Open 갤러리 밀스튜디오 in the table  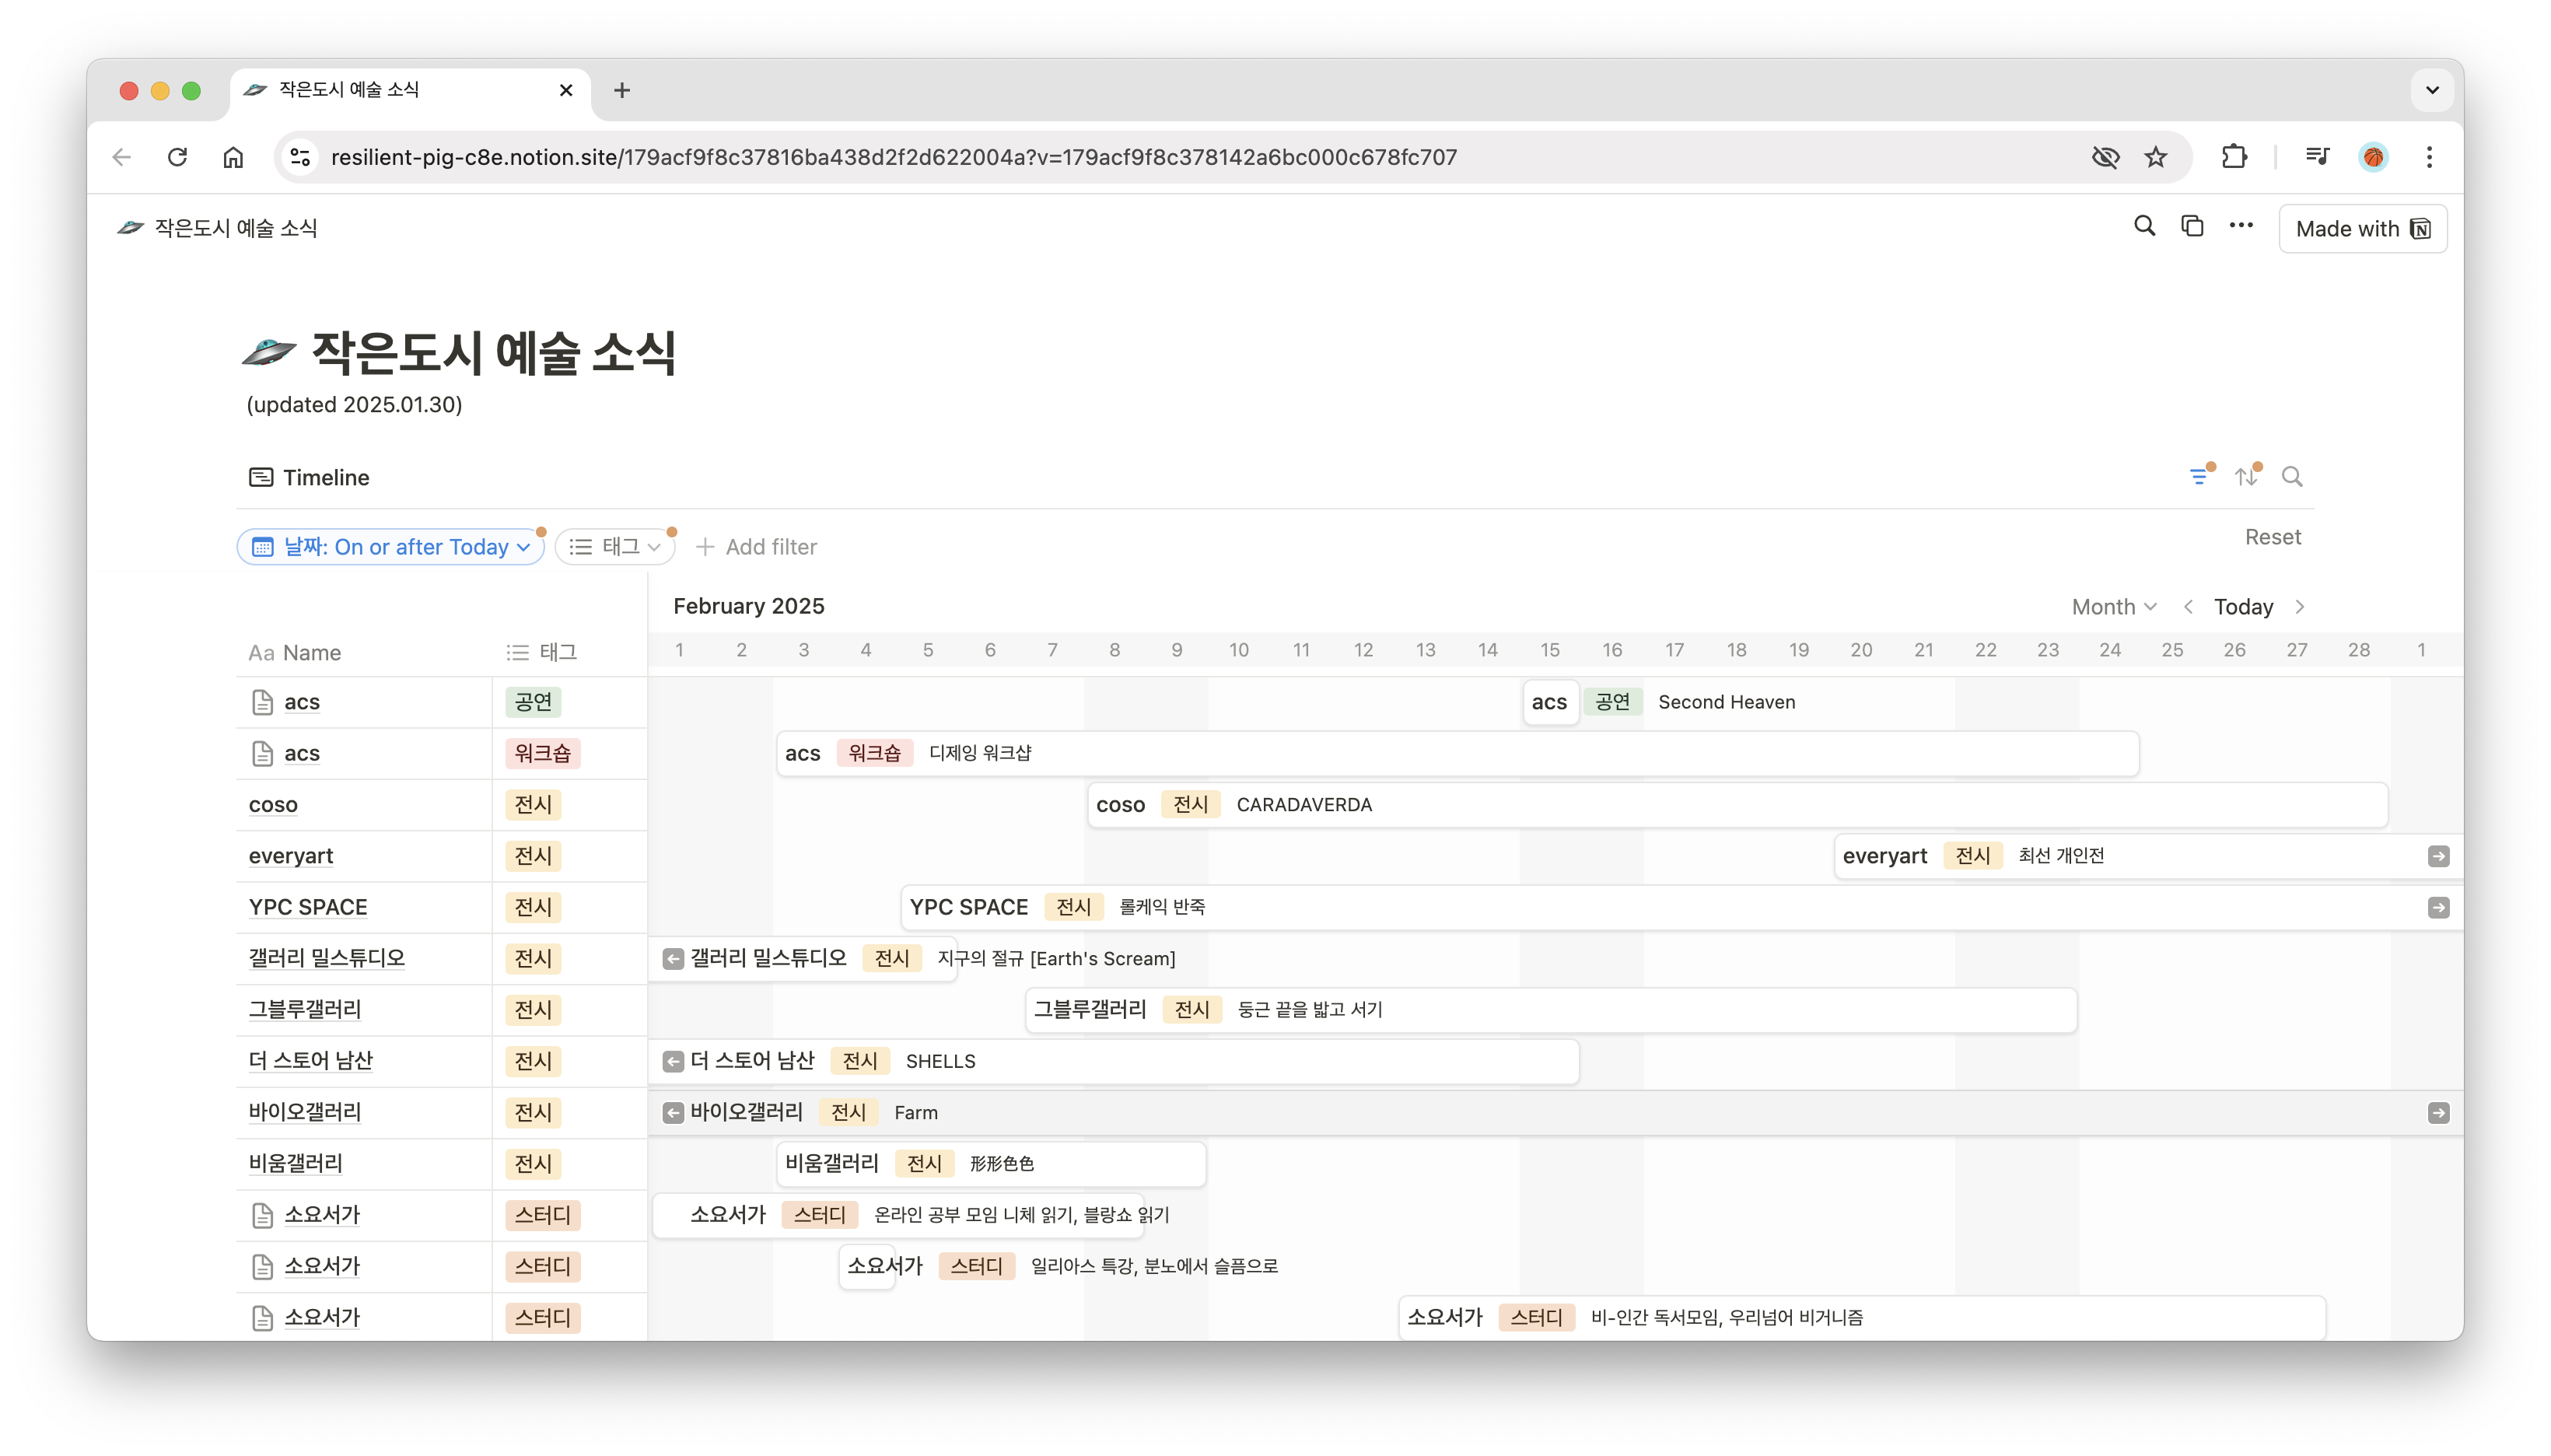(x=327, y=958)
